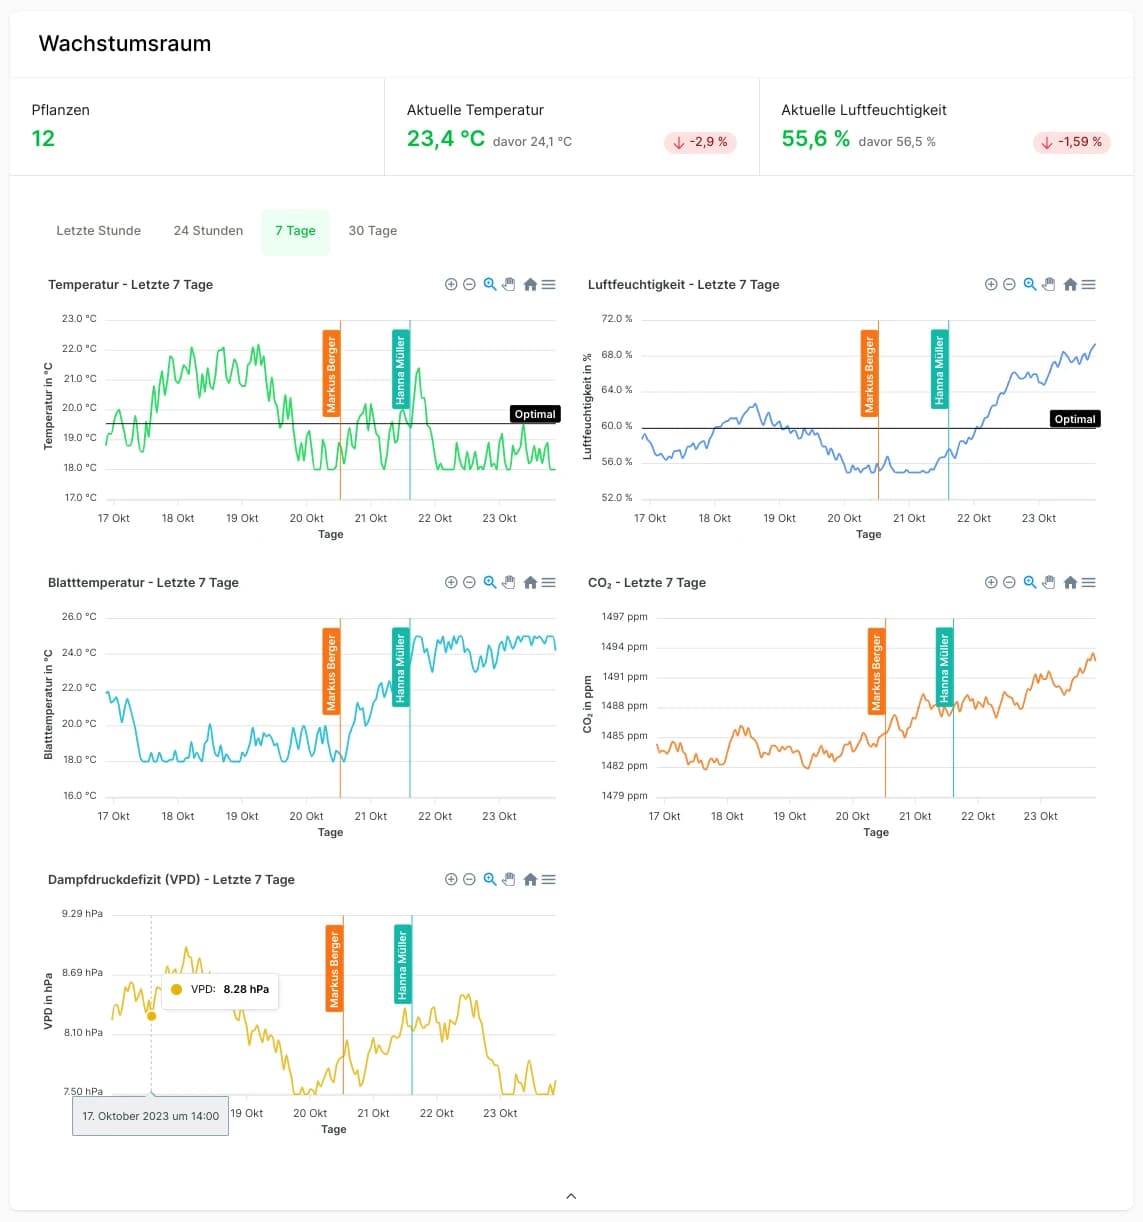Open the hamburger menu of VPD chart

point(549,880)
